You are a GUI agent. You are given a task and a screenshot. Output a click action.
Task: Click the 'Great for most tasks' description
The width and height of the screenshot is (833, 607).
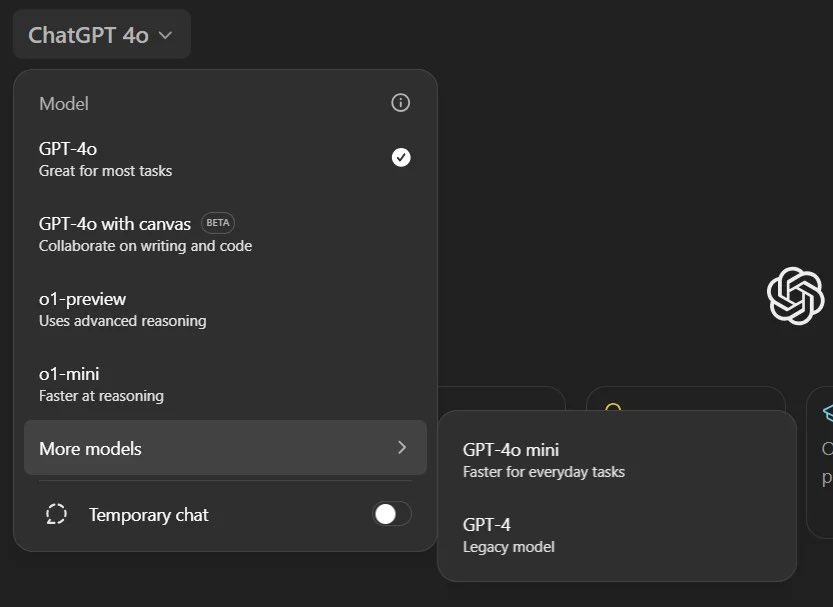[105, 171]
